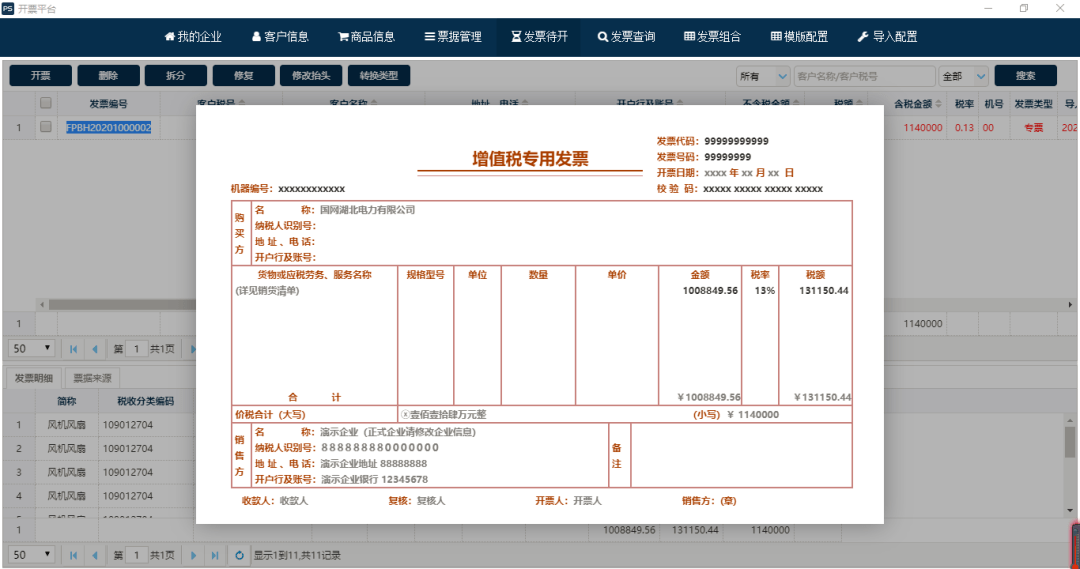Viewport: 1080px width, 569px height.
Task: Click the upper pager page number field
Action: (136, 349)
